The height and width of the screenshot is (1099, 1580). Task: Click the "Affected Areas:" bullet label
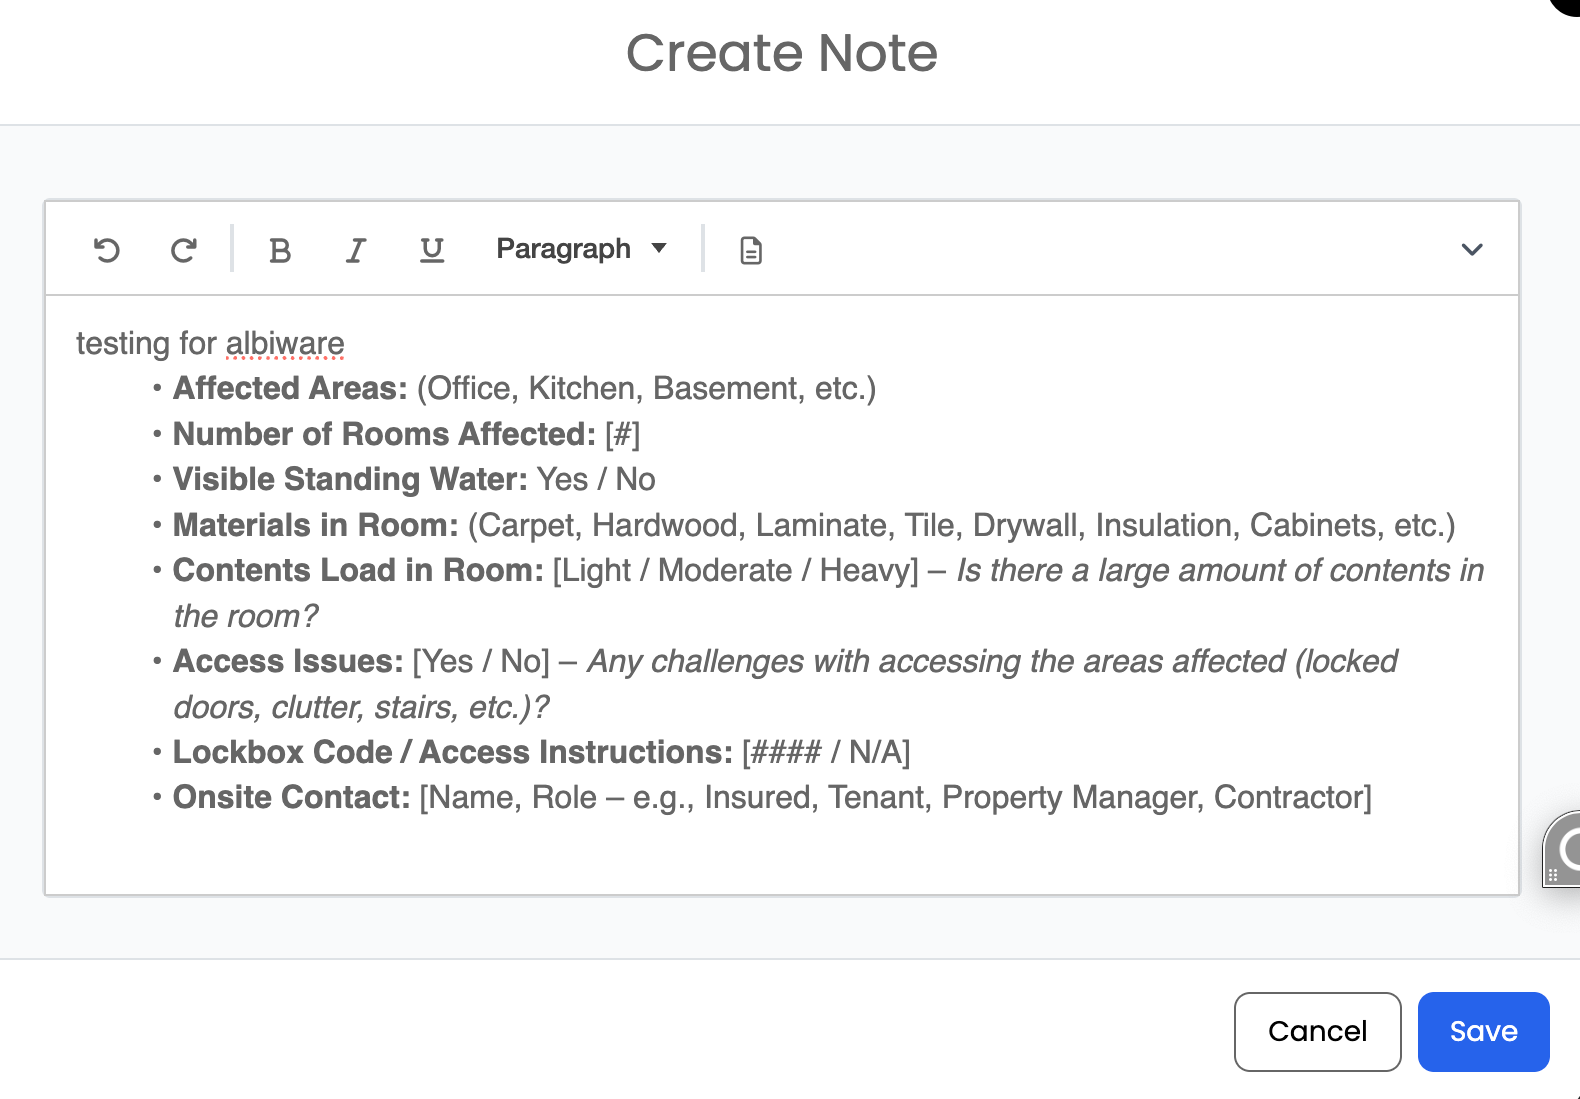pos(290,389)
